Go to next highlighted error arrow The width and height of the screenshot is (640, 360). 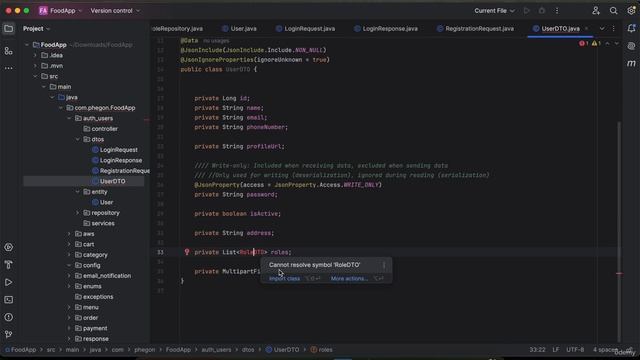[x=617, y=43]
